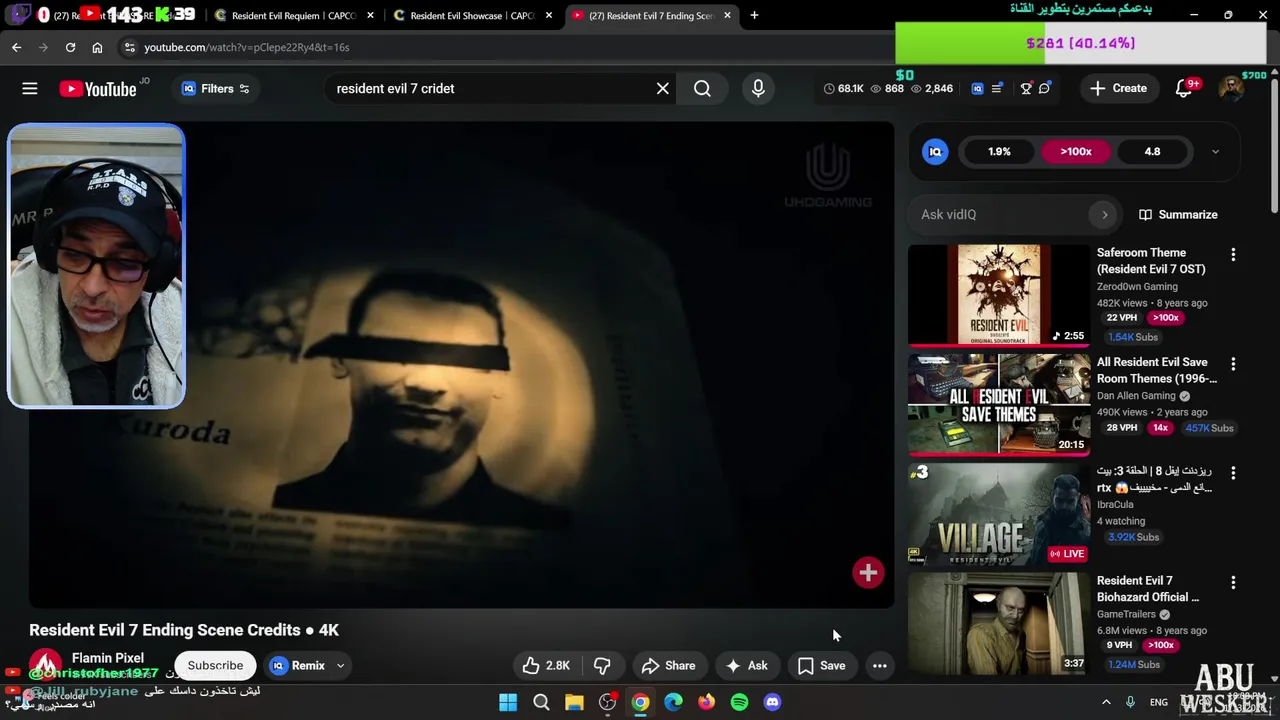Open the Windows Start menu

coord(508,702)
